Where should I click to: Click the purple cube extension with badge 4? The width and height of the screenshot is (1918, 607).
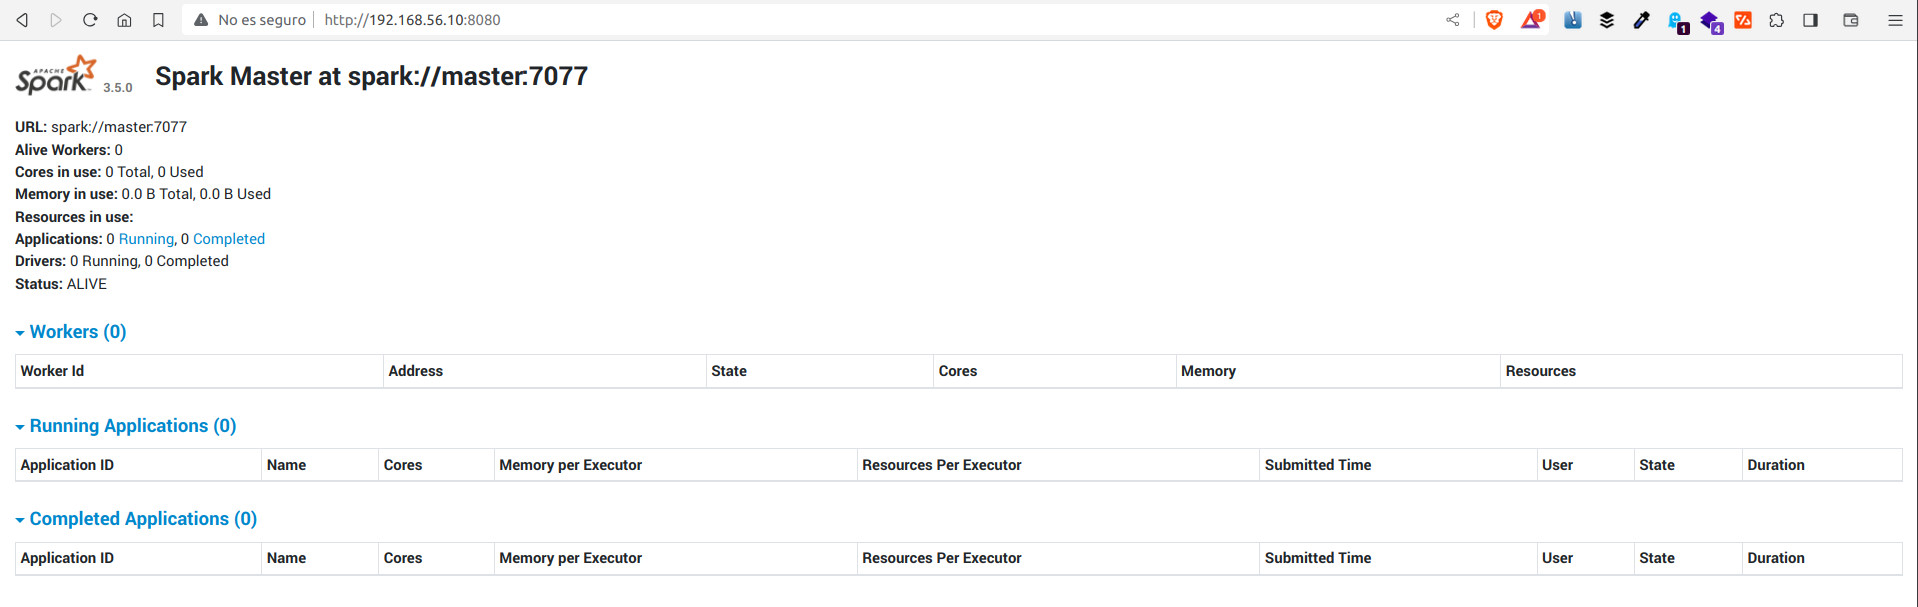(x=1711, y=22)
